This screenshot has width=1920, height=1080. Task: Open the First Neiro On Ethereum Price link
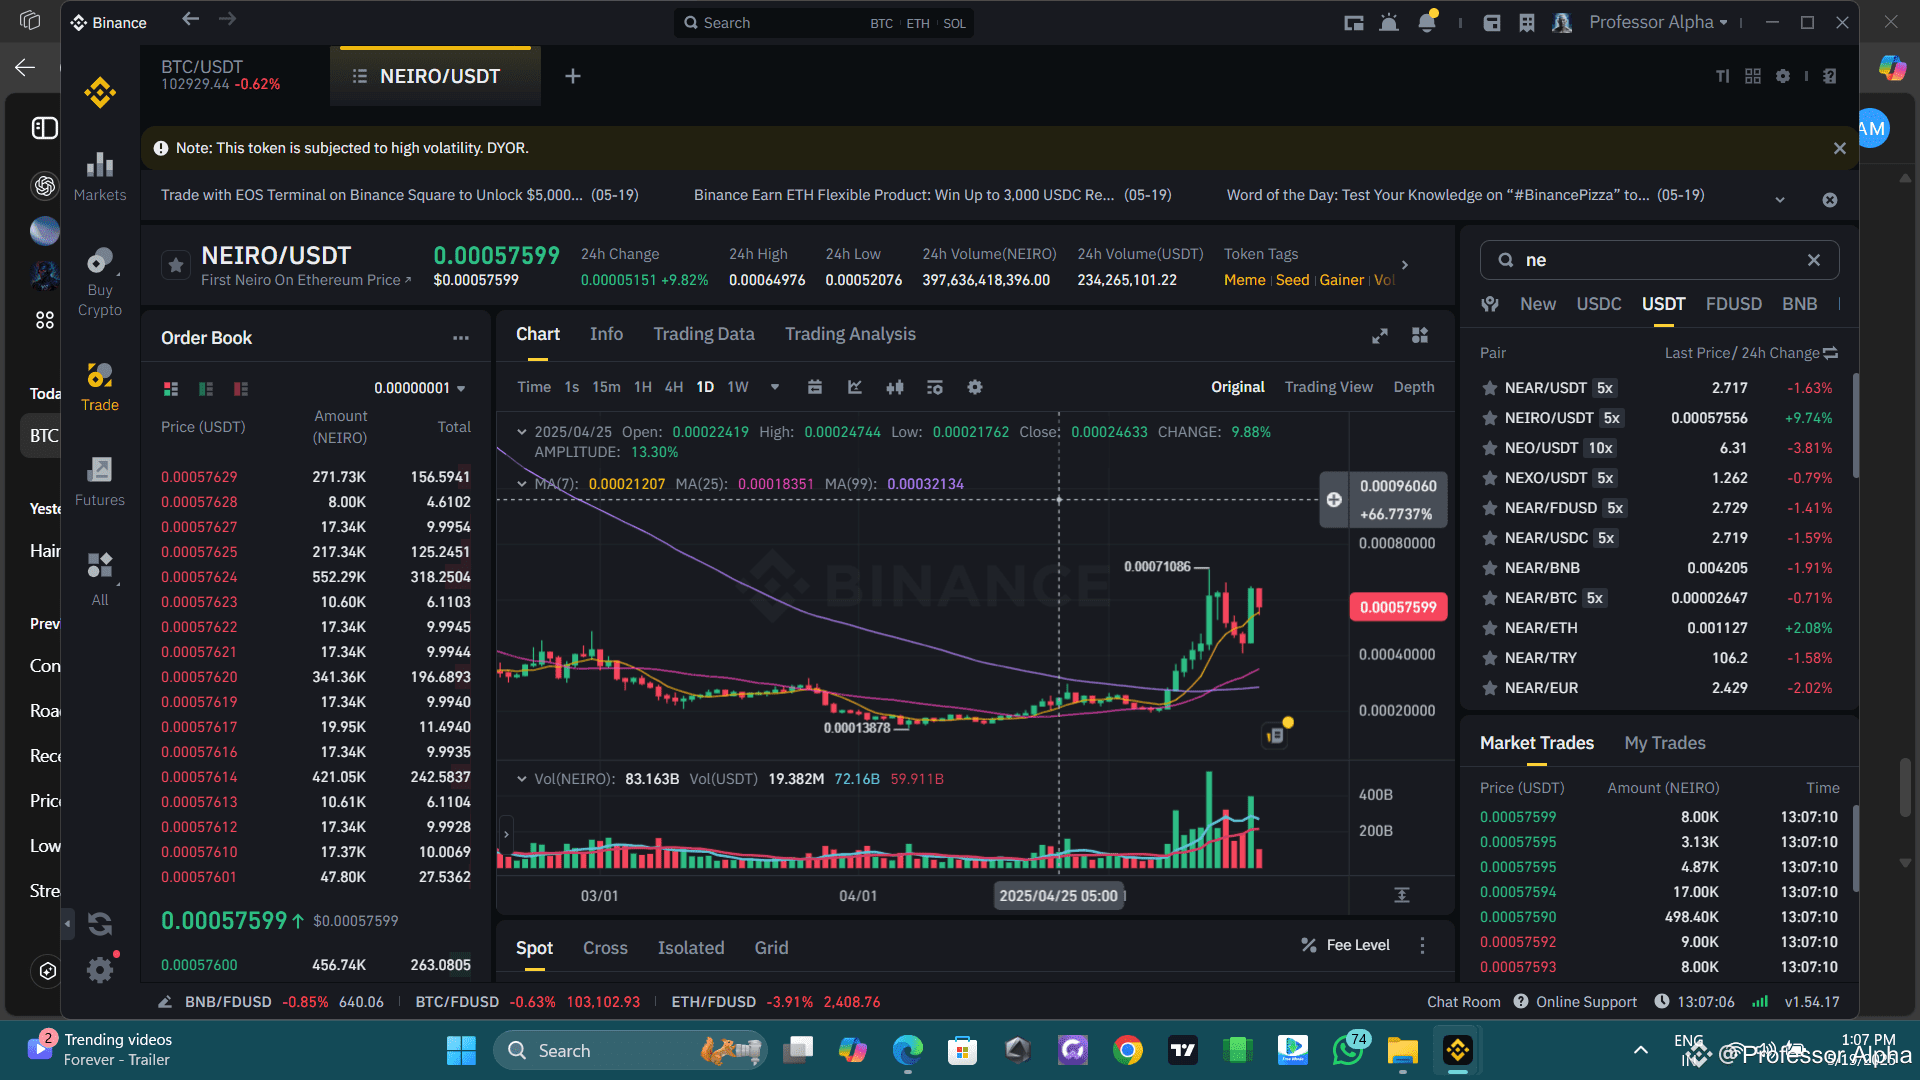pos(306,280)
